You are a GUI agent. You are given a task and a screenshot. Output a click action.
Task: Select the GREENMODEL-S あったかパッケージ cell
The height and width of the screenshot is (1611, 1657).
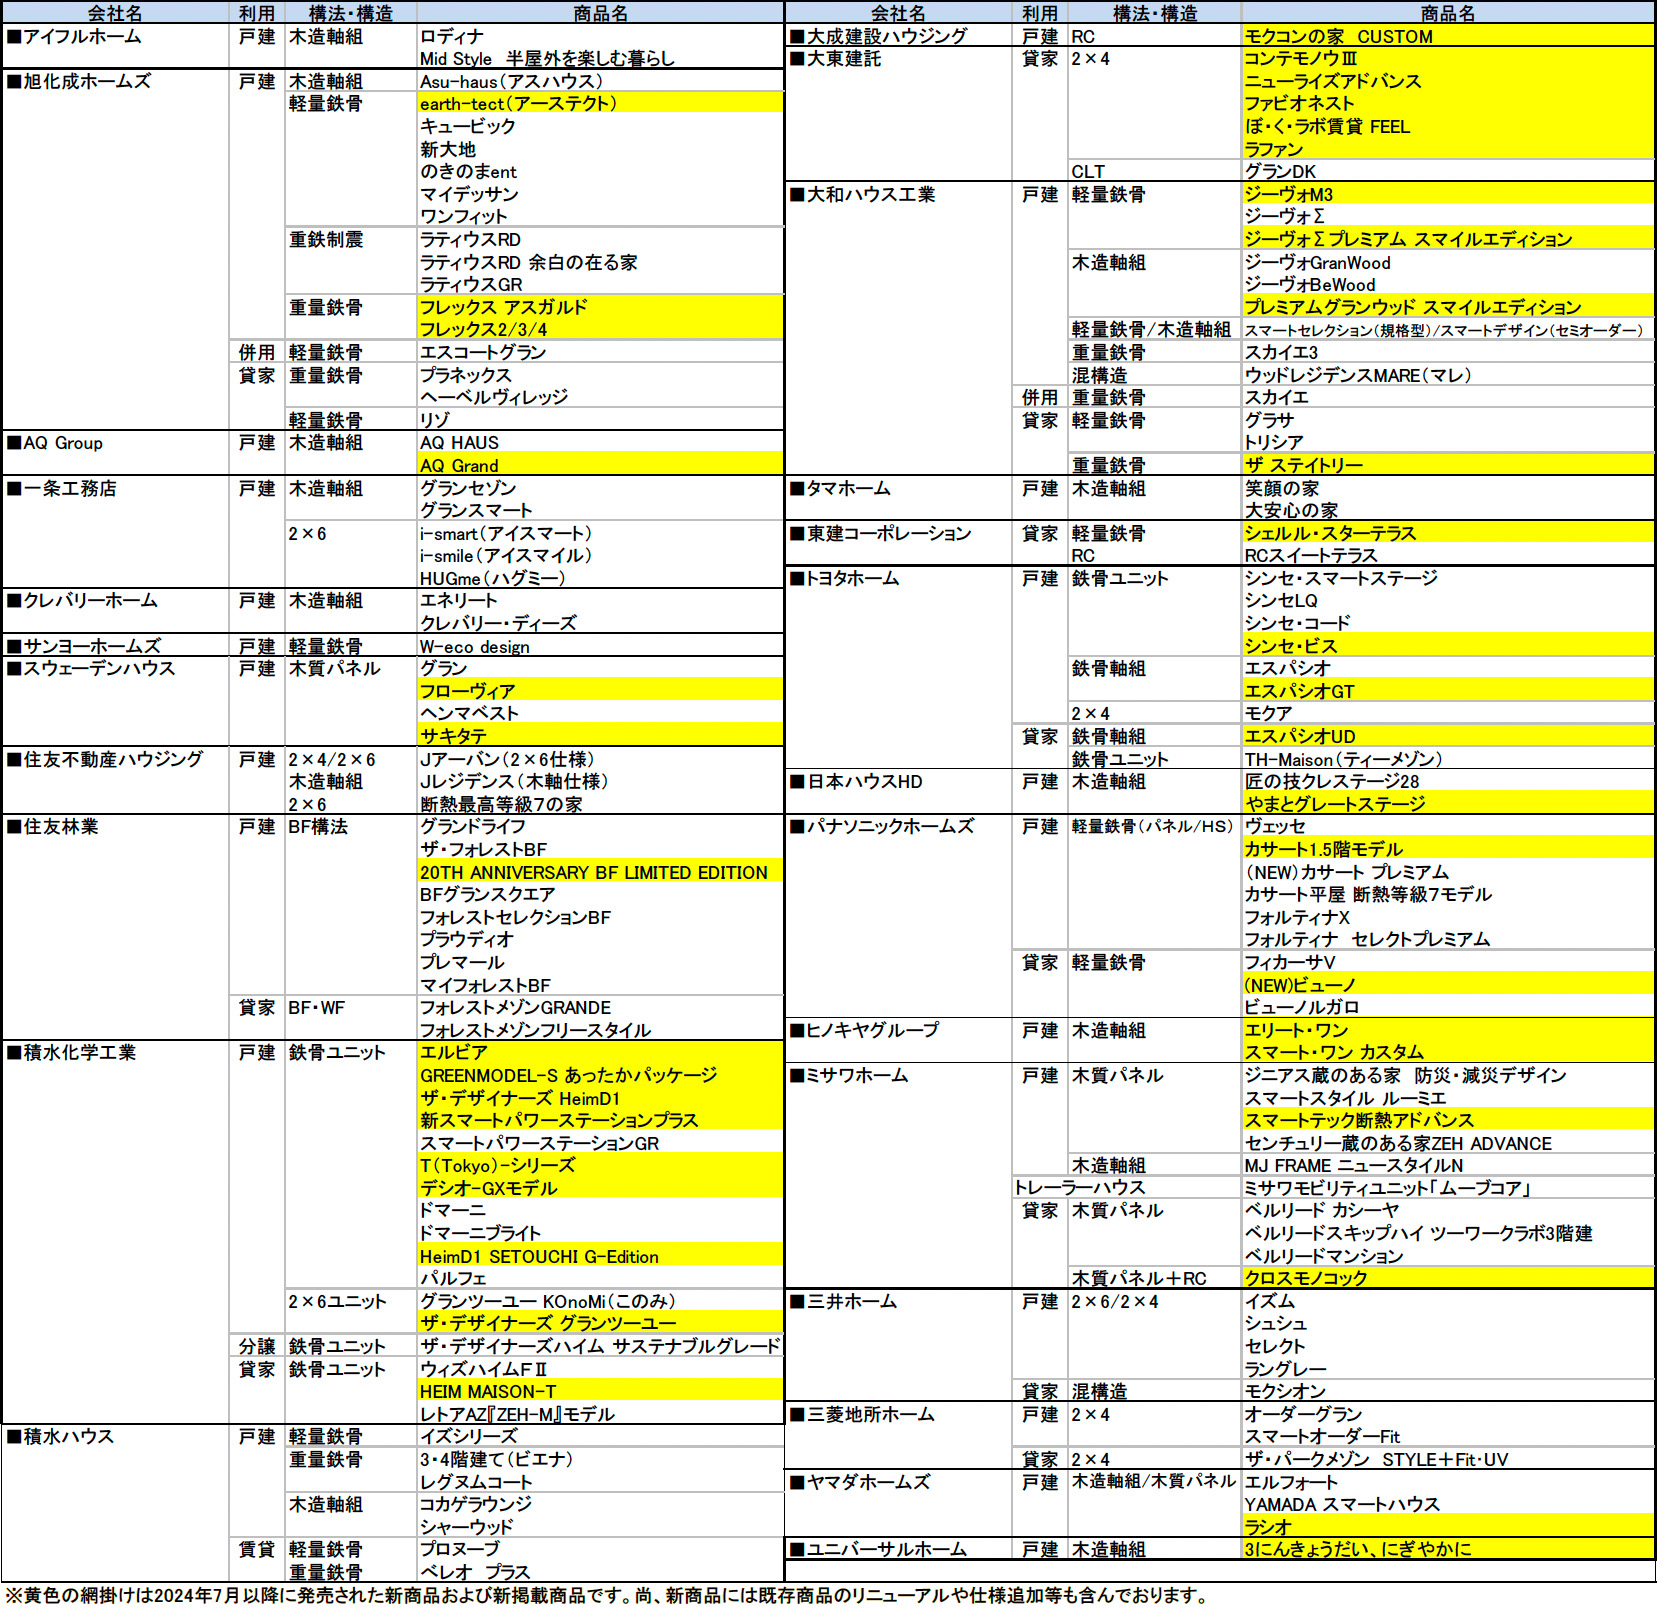tap(598, 1076)
